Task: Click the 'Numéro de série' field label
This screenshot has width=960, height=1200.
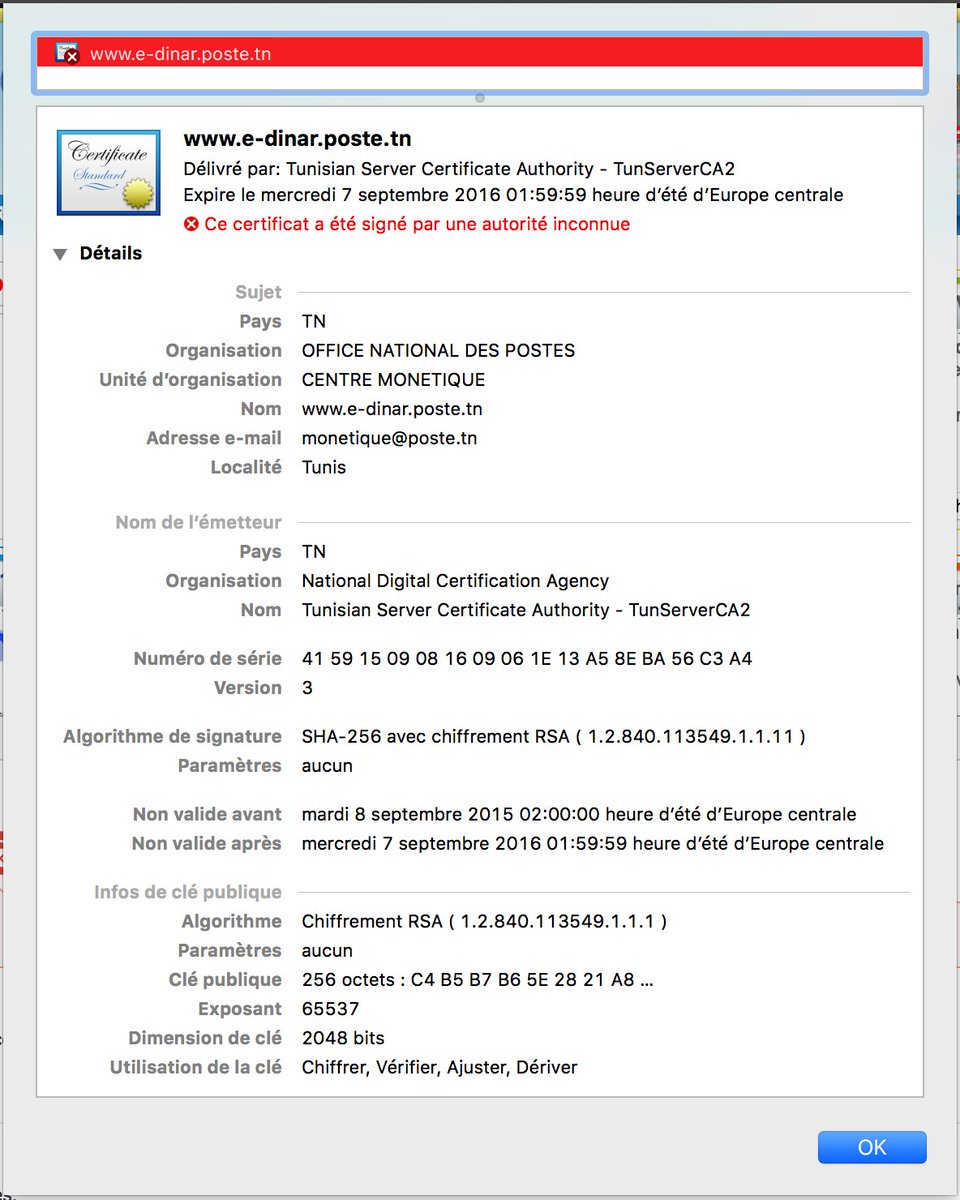Action: click(x=208, y=659)
